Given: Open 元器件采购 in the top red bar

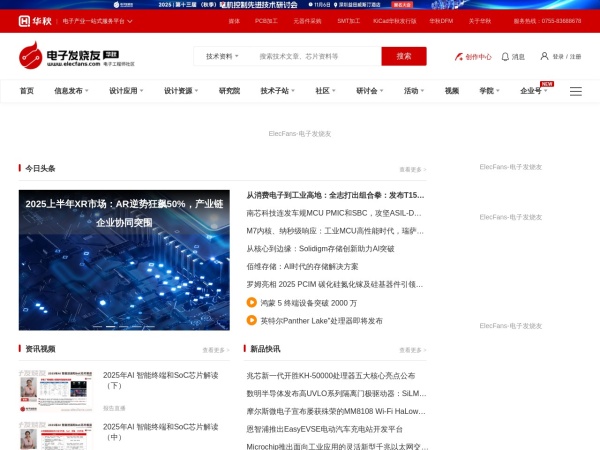Looking at the screenshot, I should 307,21.
